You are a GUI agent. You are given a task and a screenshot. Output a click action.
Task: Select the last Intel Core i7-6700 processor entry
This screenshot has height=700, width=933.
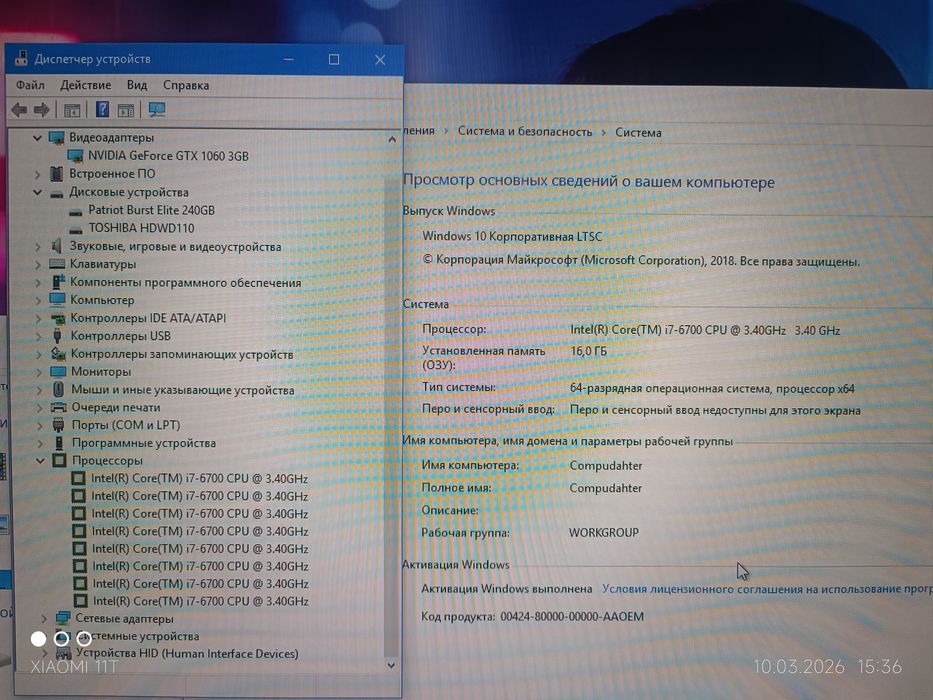coord(201,601)
